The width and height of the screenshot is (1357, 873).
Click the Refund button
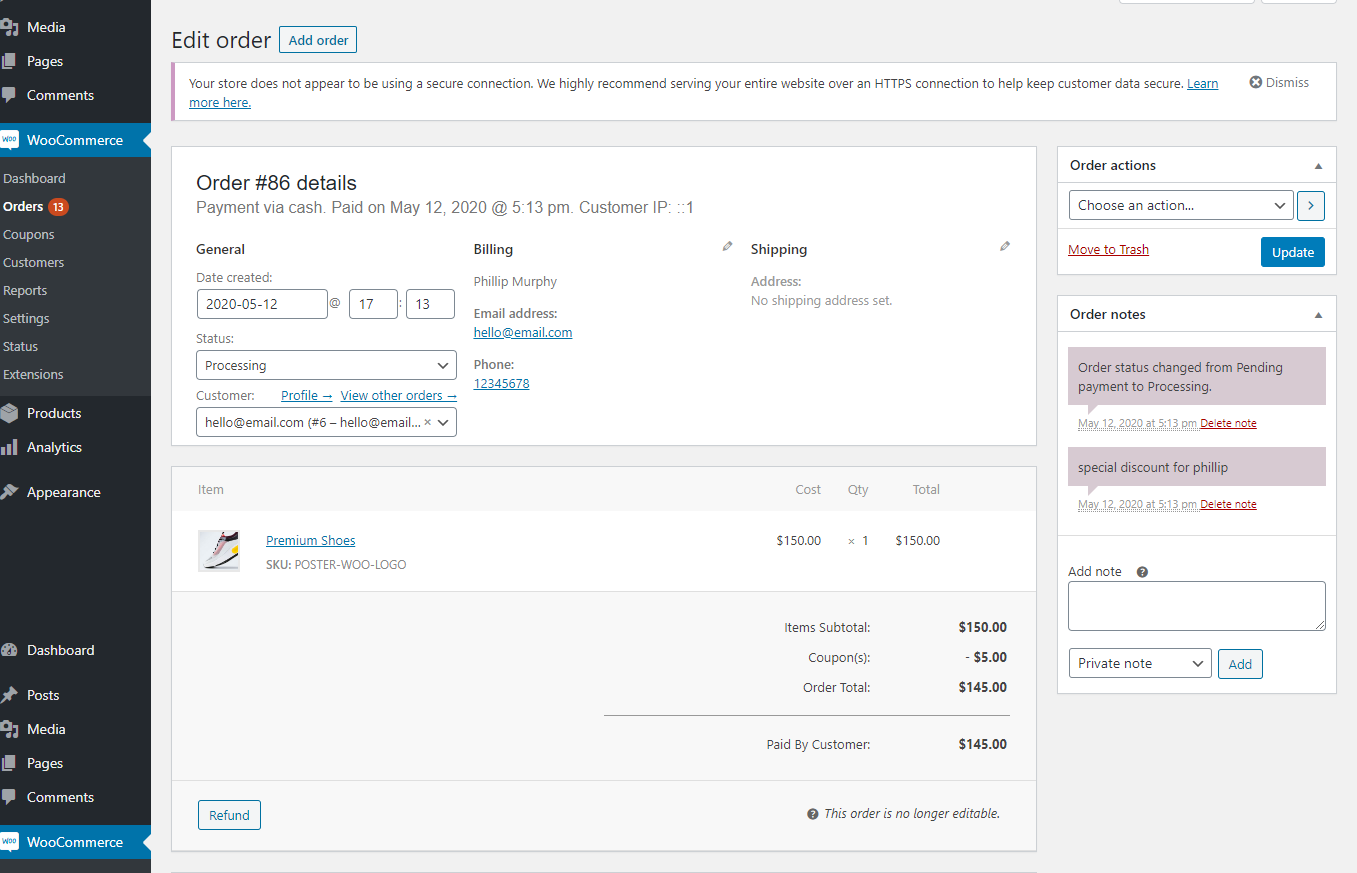(229, 815)
